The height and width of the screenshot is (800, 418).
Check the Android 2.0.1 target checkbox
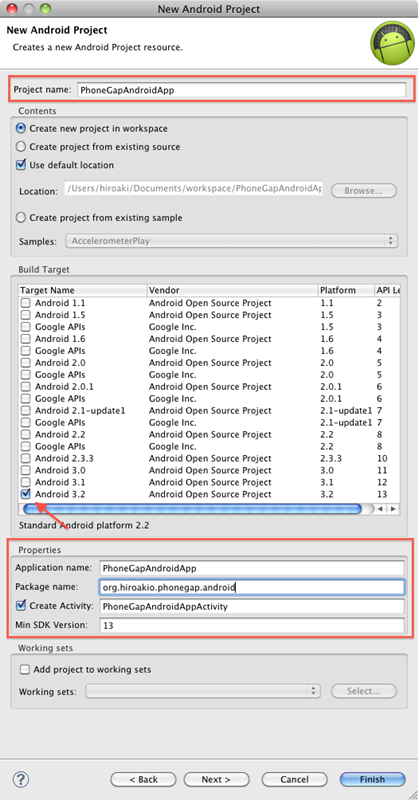tap(25, 387)
